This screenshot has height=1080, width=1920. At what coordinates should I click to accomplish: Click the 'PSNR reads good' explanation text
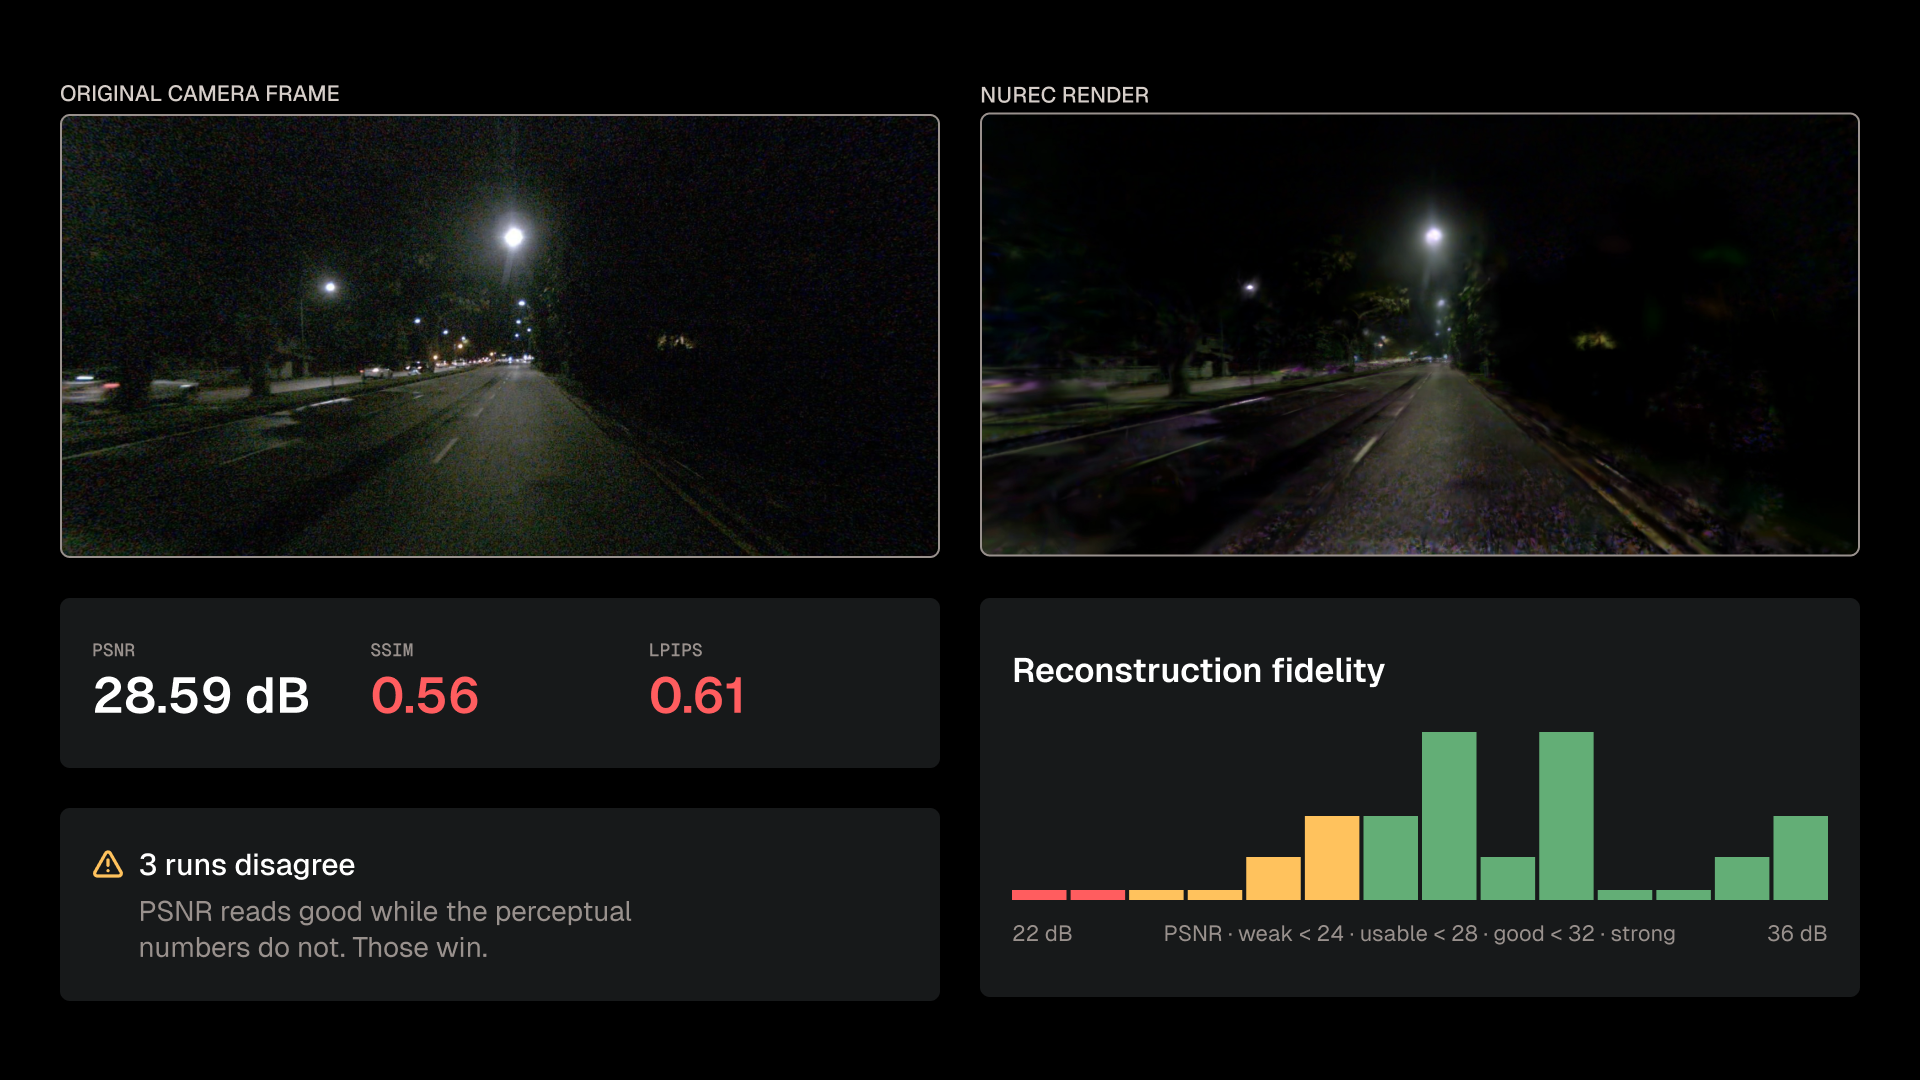385,929
